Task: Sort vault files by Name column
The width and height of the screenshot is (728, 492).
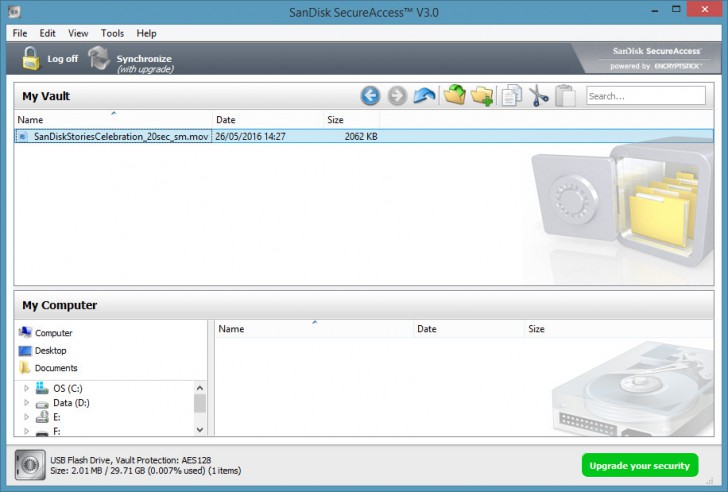Action: (113, 119)
